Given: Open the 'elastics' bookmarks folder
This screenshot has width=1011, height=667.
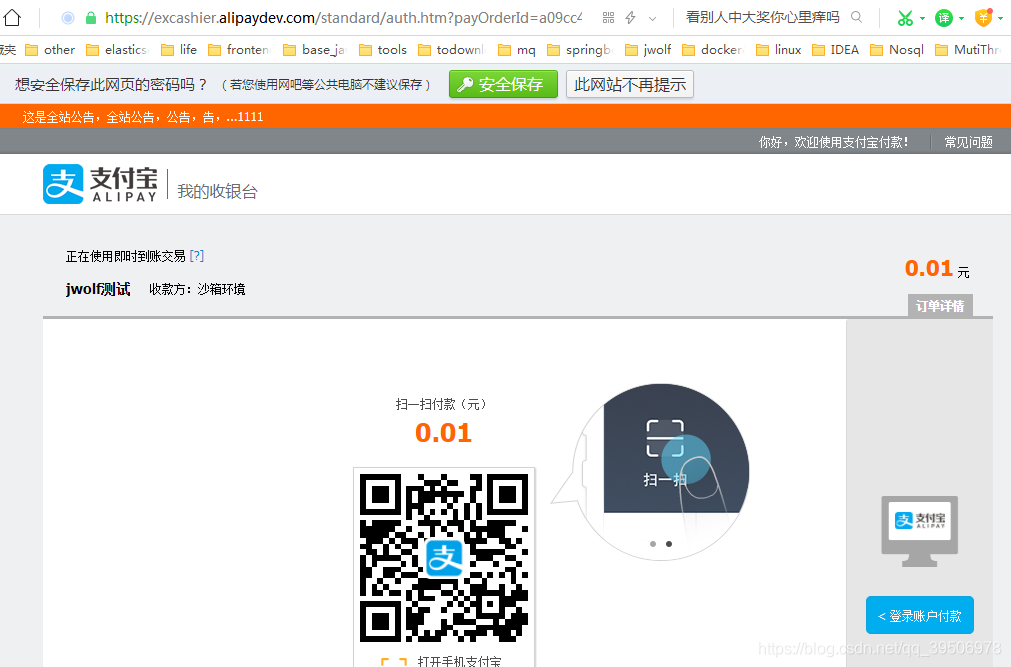Looking at the screenshot, I should click(117, 50).
